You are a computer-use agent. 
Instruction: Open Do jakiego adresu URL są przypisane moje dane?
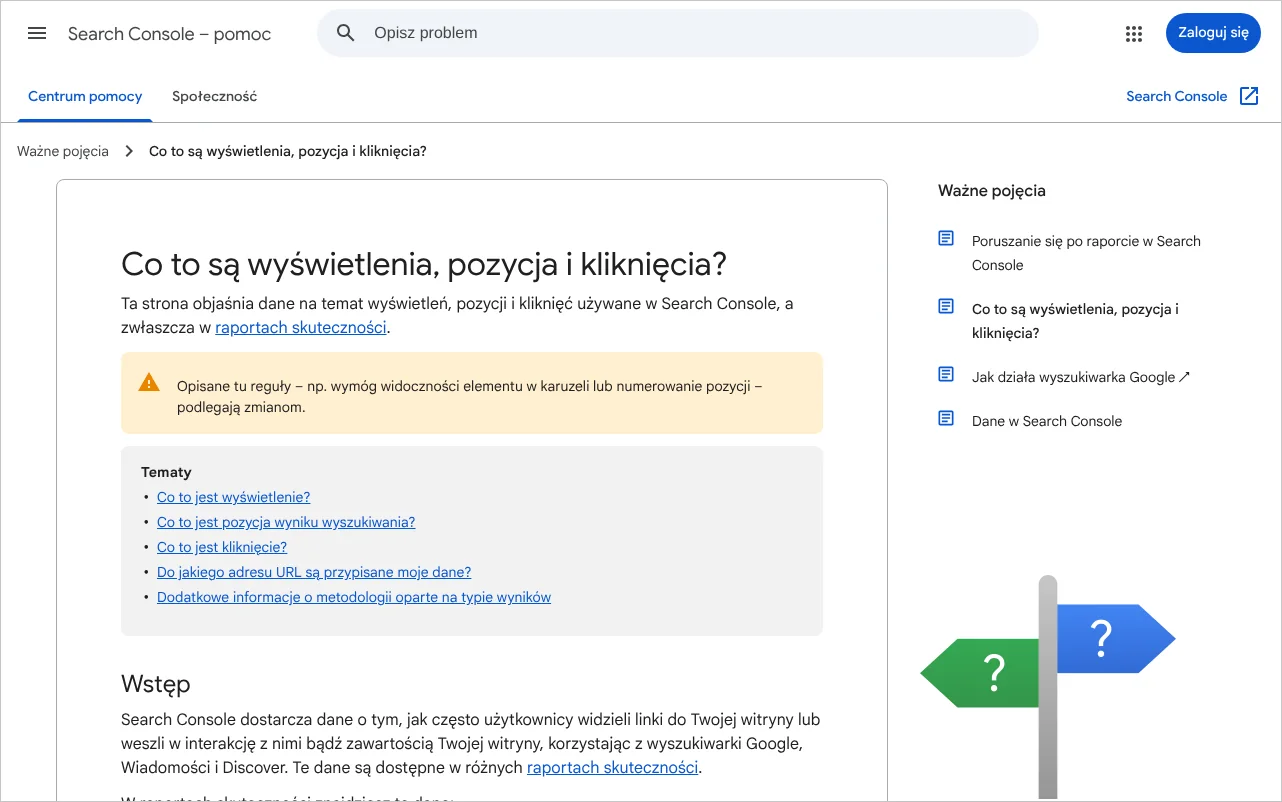point(314,572)
